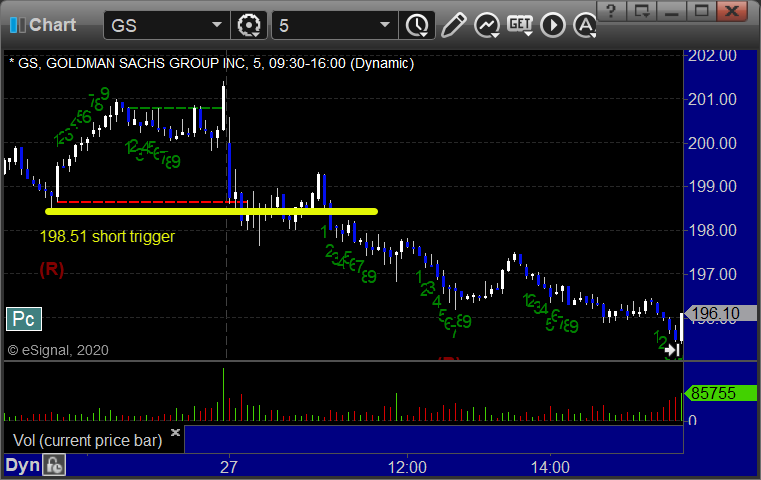Screen dimensions: 761x480
Task: Close the Vol (current price bar) panel
Action: [x=176, y=434]
